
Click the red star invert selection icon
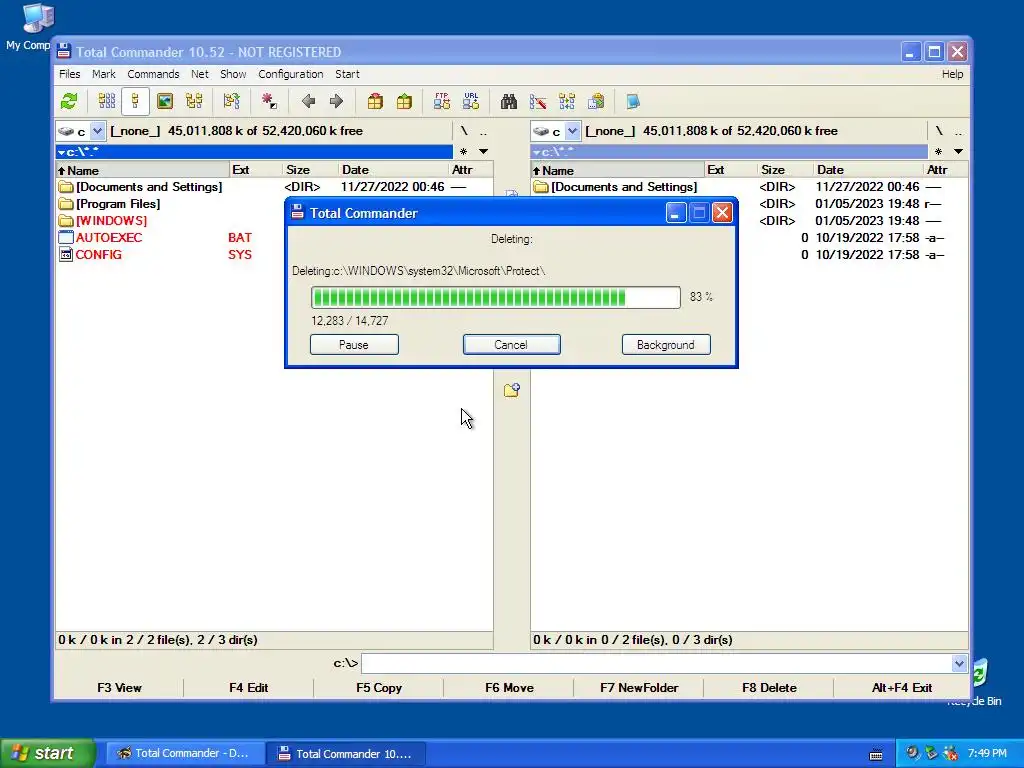coord(268,101)
